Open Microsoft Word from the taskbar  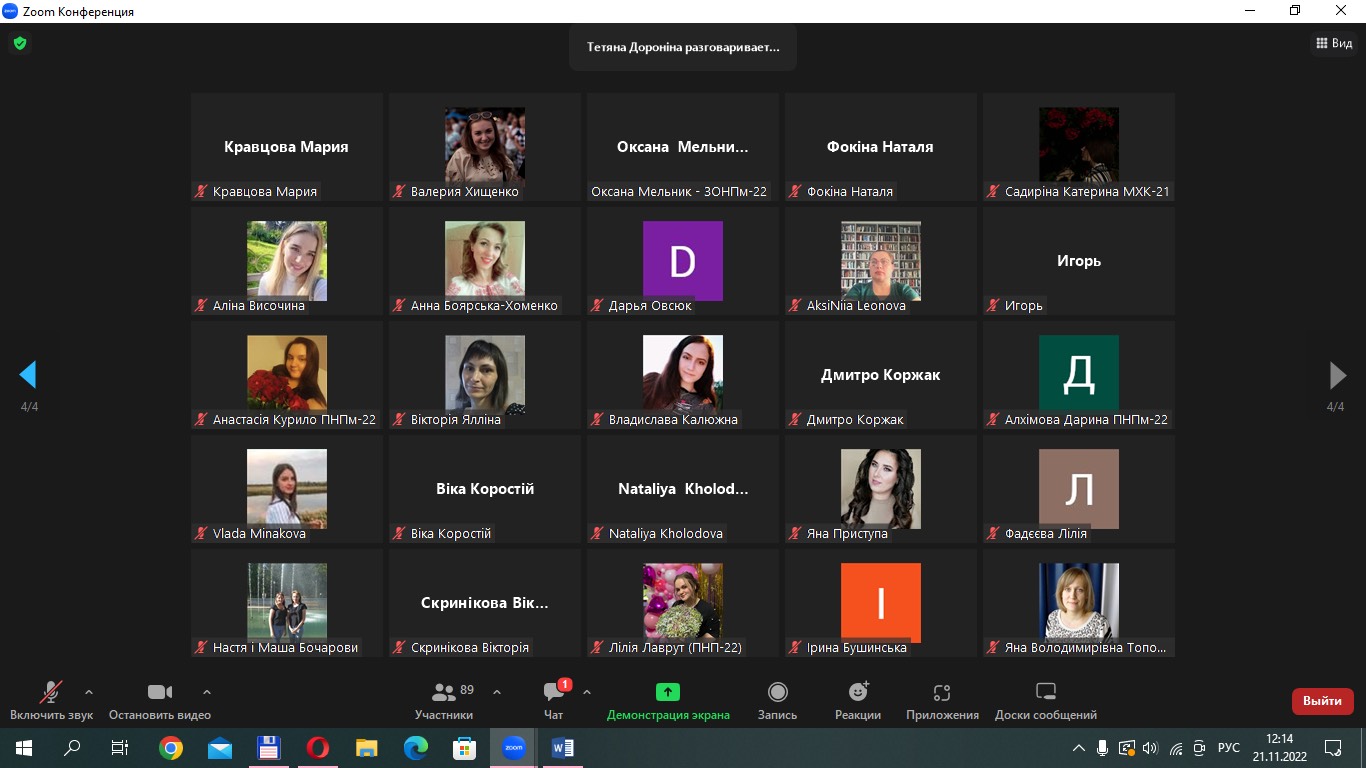(x=562, y=748)
